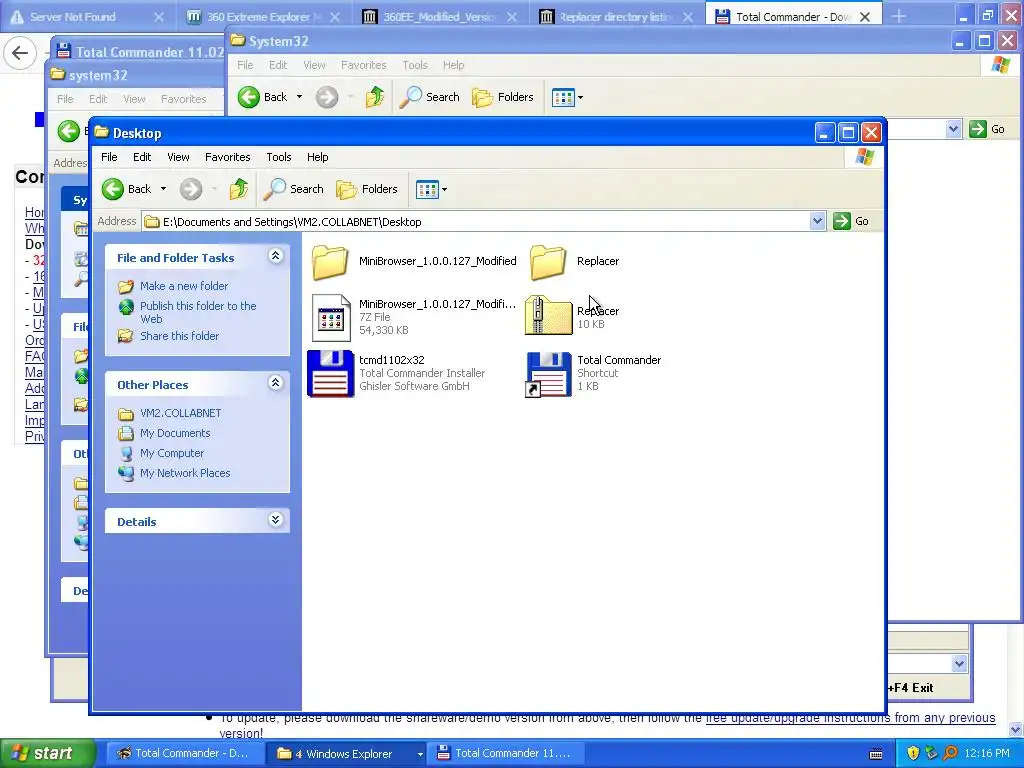Open File menu in System32 window

pyautogui.click(x=245, y=65)
